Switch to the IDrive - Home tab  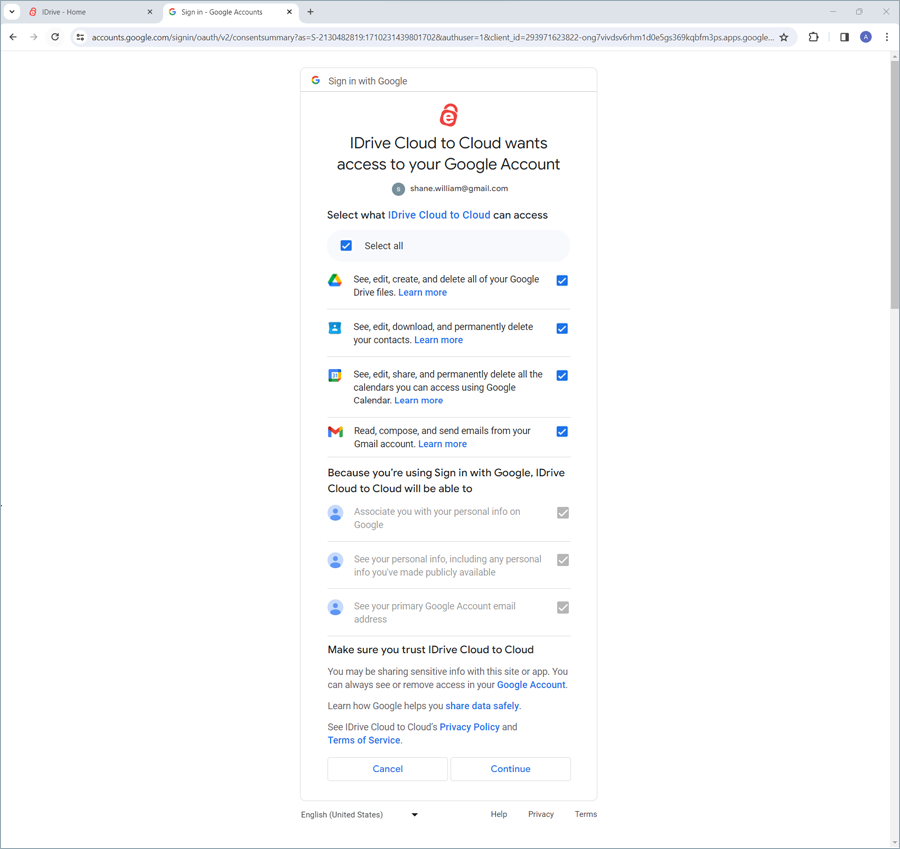click(92, 12)
